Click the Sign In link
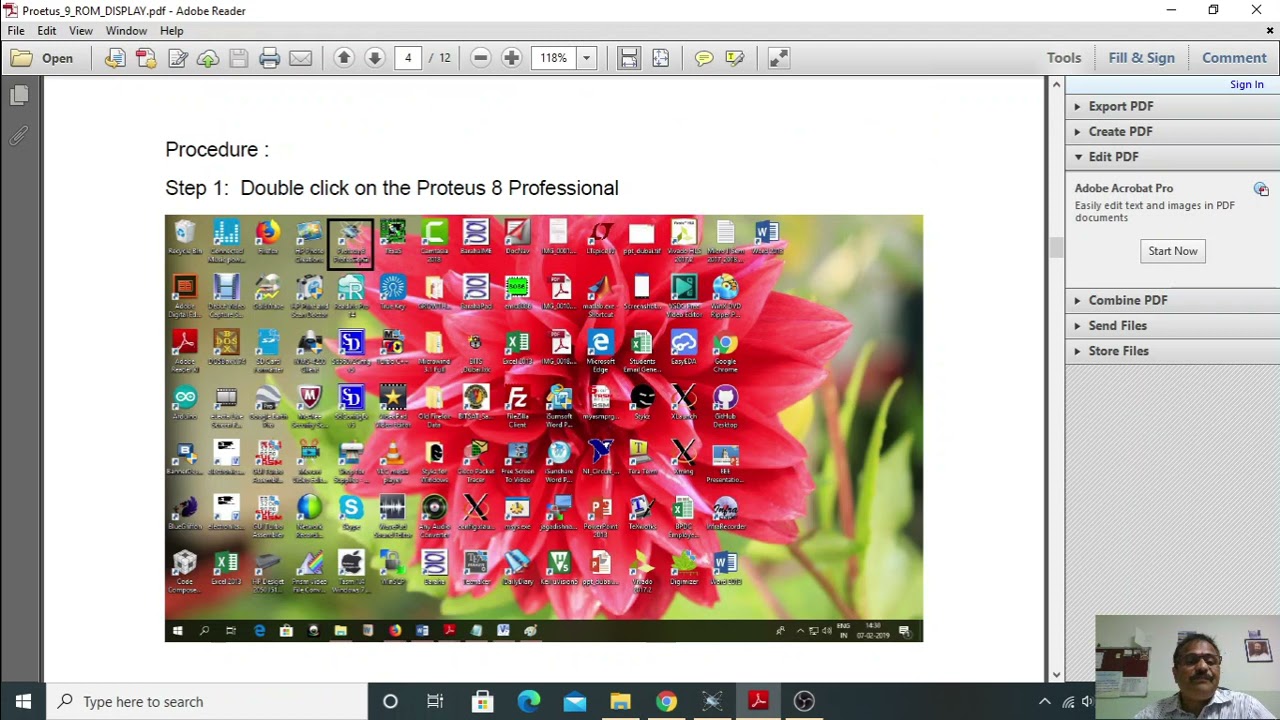 tap(1247, 85)
